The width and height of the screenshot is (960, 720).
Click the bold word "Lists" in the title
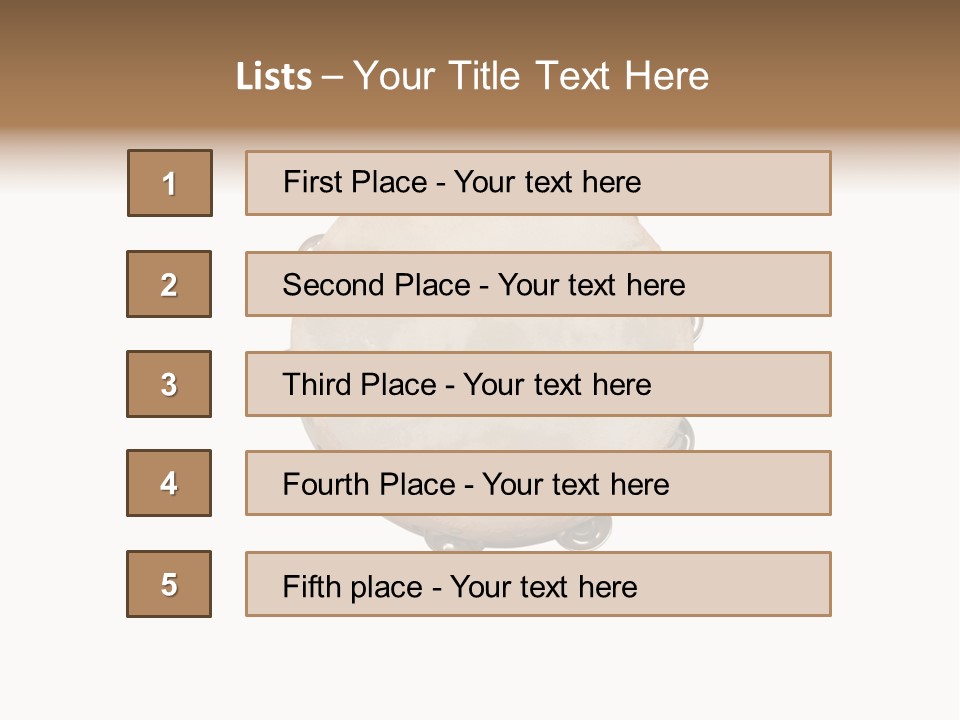click(x=273, y=77)
